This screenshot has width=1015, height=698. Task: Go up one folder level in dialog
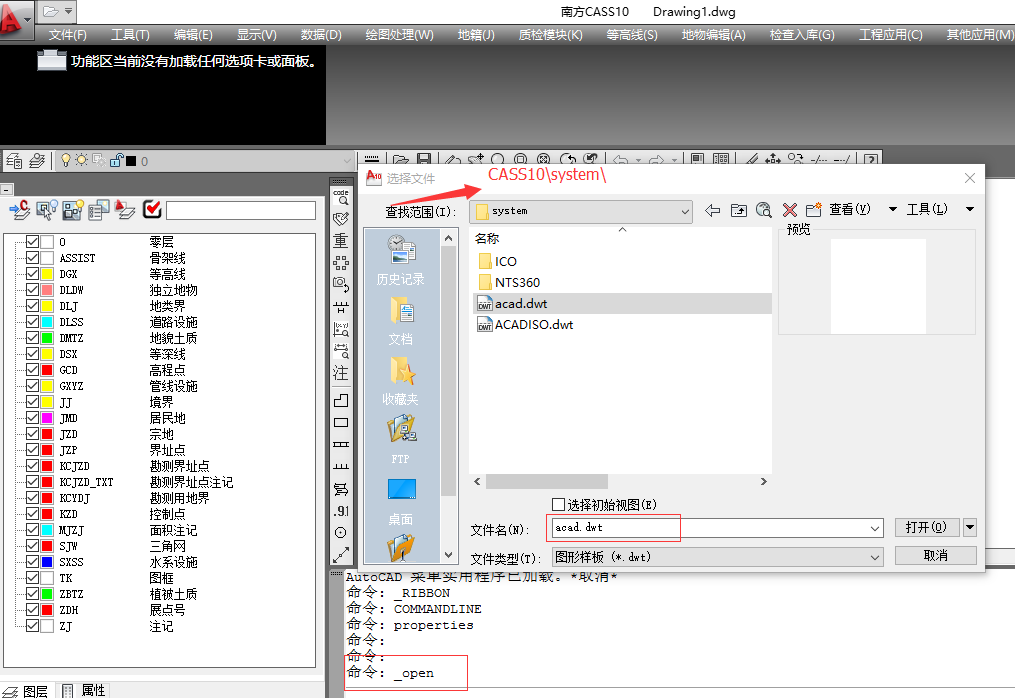739,210
